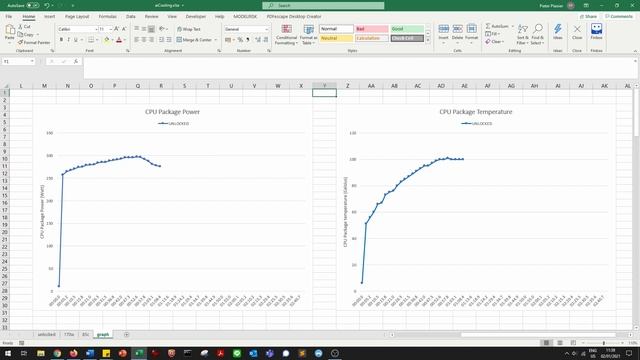Switch to the unlocked sheet tab
Image resolution: width=640 pixels, height=360 pixels.
(x=47, y=335)
